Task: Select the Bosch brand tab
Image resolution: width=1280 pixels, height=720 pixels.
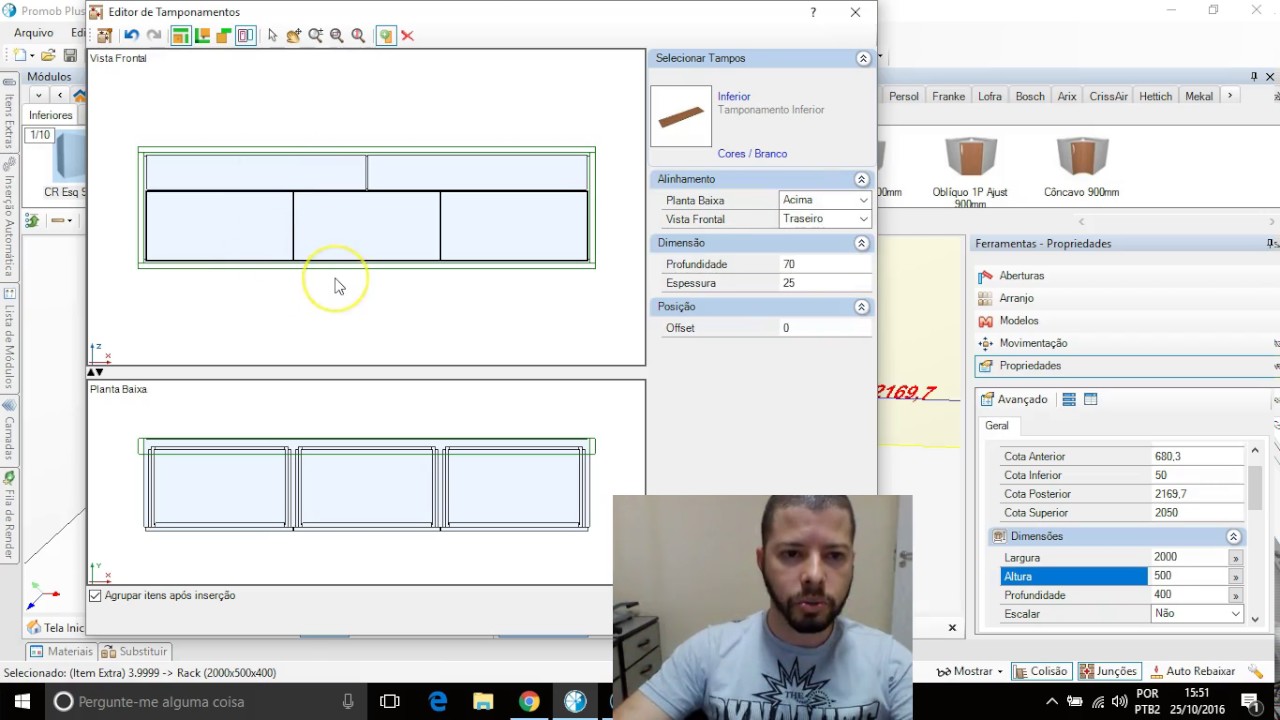Action: (1029, 96)
